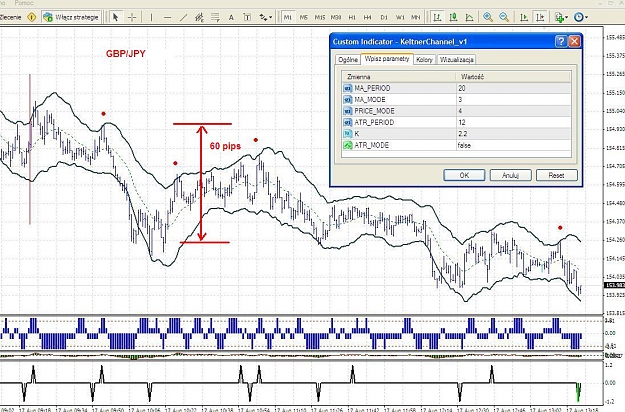
Task: Open the Ogólne tab
Action: tap(348, 59)
